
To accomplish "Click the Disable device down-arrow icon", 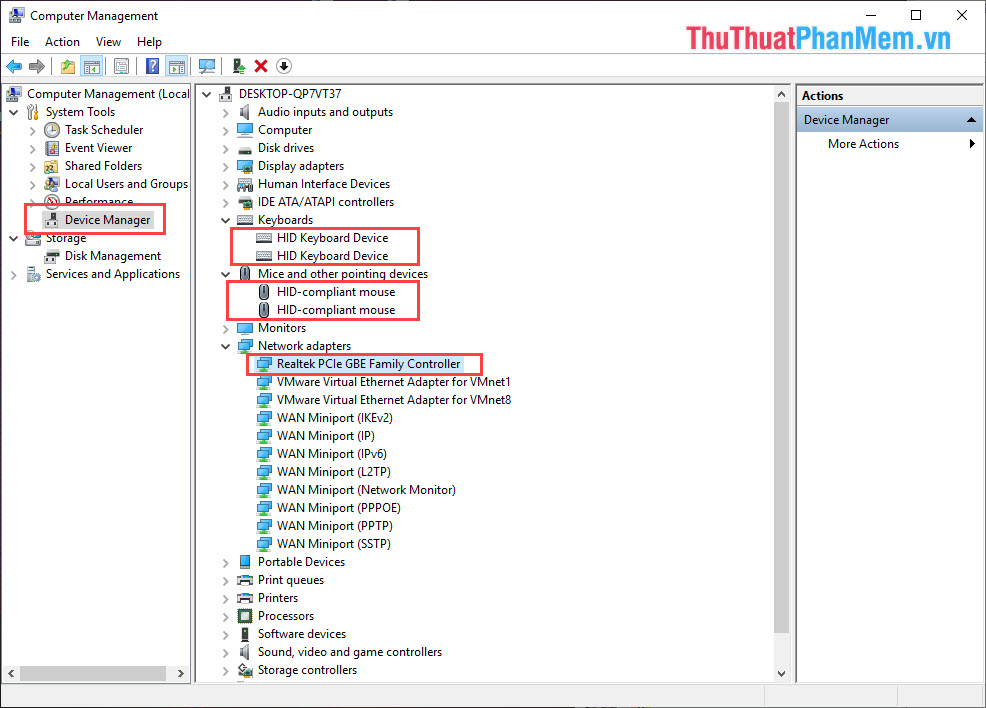I will 283,66.
